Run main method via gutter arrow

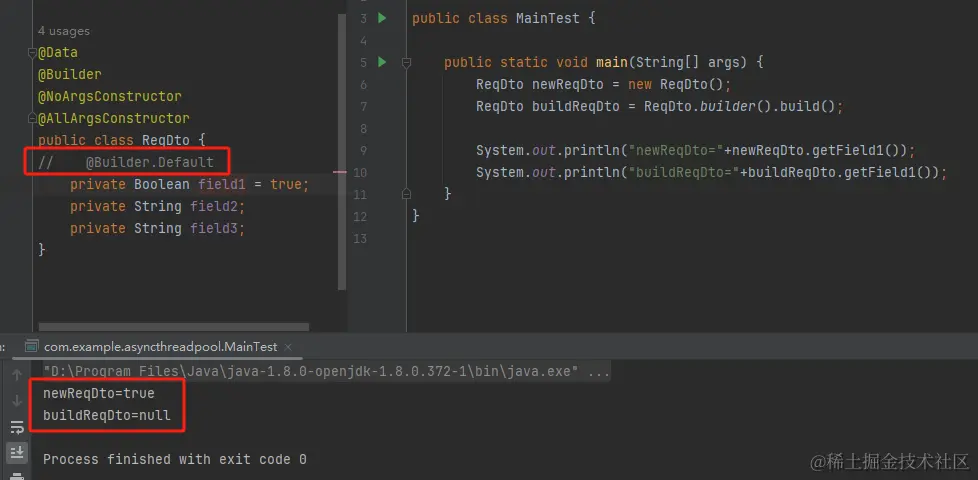pyautogui.click(x=382, y=62)
